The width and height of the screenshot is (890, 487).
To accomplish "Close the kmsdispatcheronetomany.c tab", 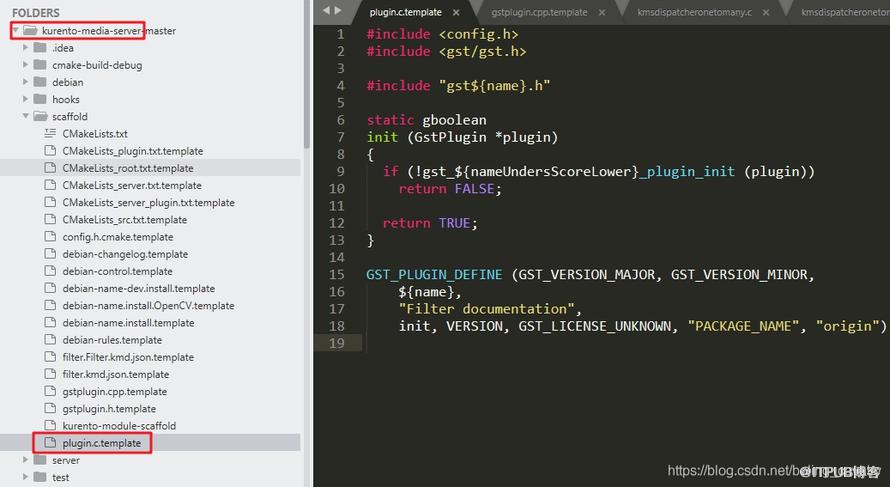I will (x=766, y=12).
